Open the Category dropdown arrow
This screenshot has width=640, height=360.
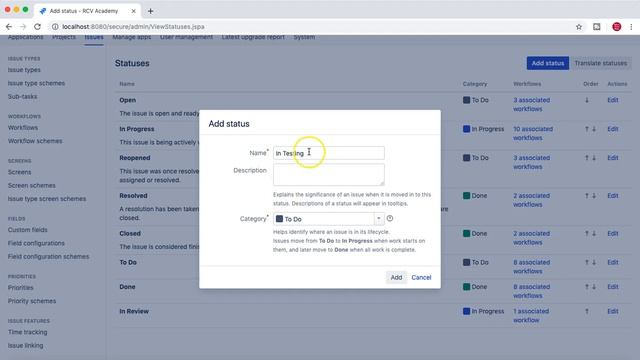[379, 219]
